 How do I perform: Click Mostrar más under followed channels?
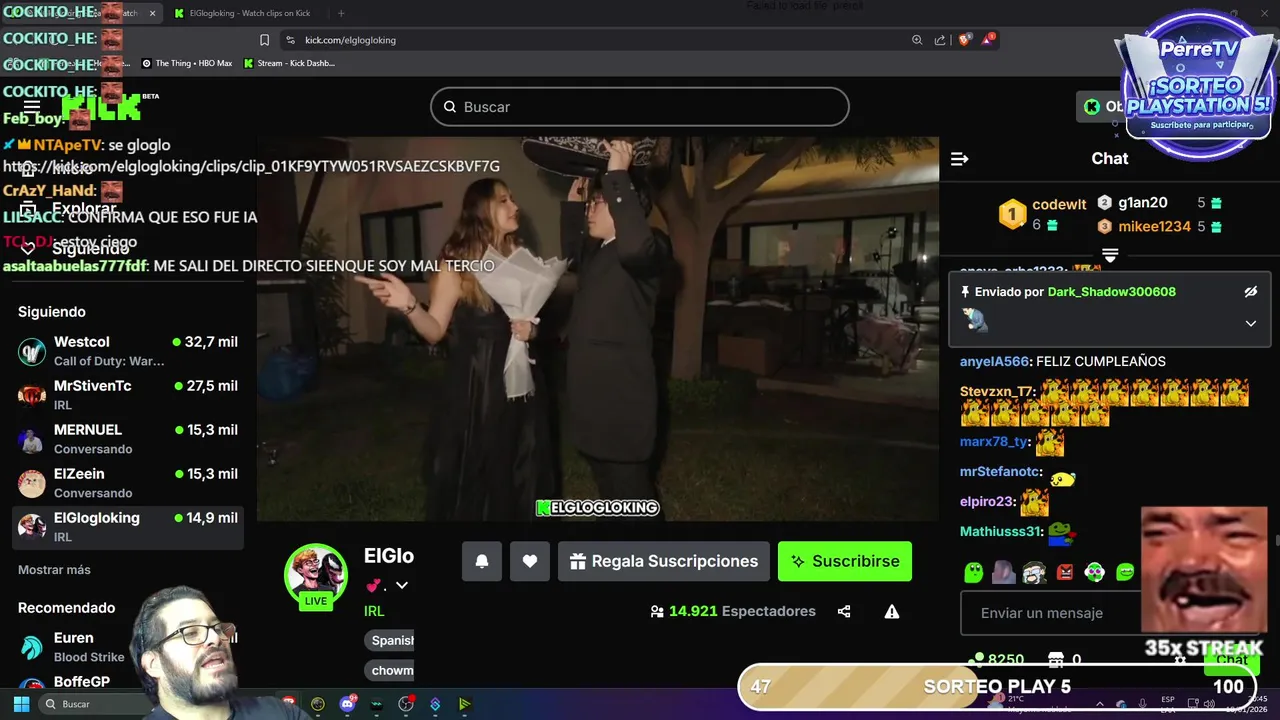click(54, 570)
